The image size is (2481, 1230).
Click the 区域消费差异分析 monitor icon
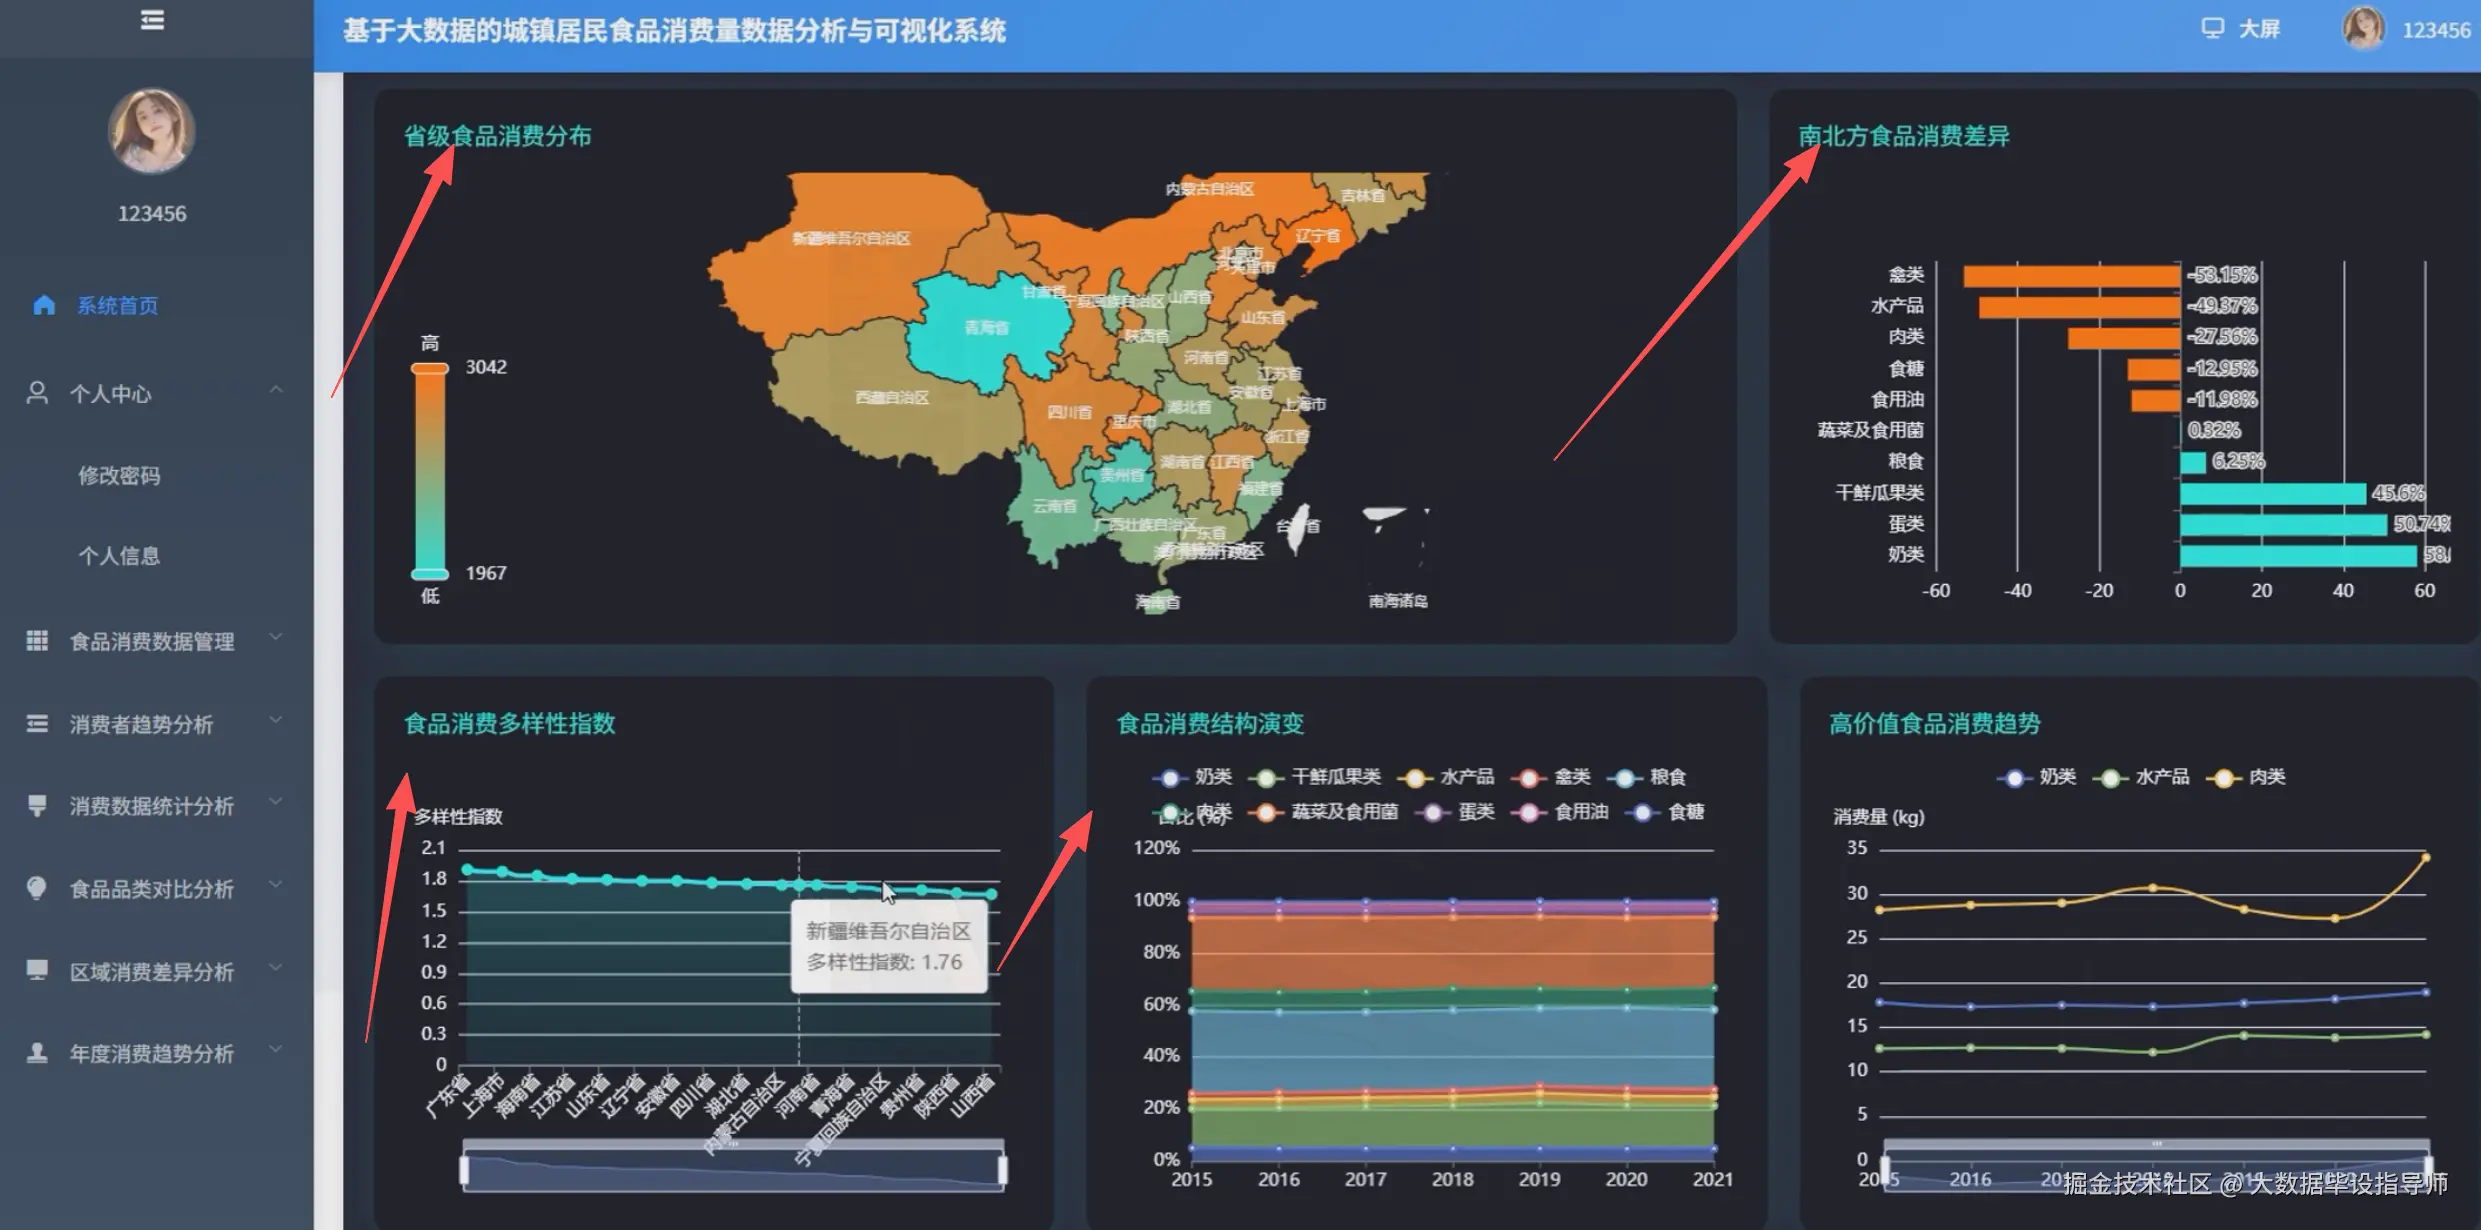pos(36,971)
